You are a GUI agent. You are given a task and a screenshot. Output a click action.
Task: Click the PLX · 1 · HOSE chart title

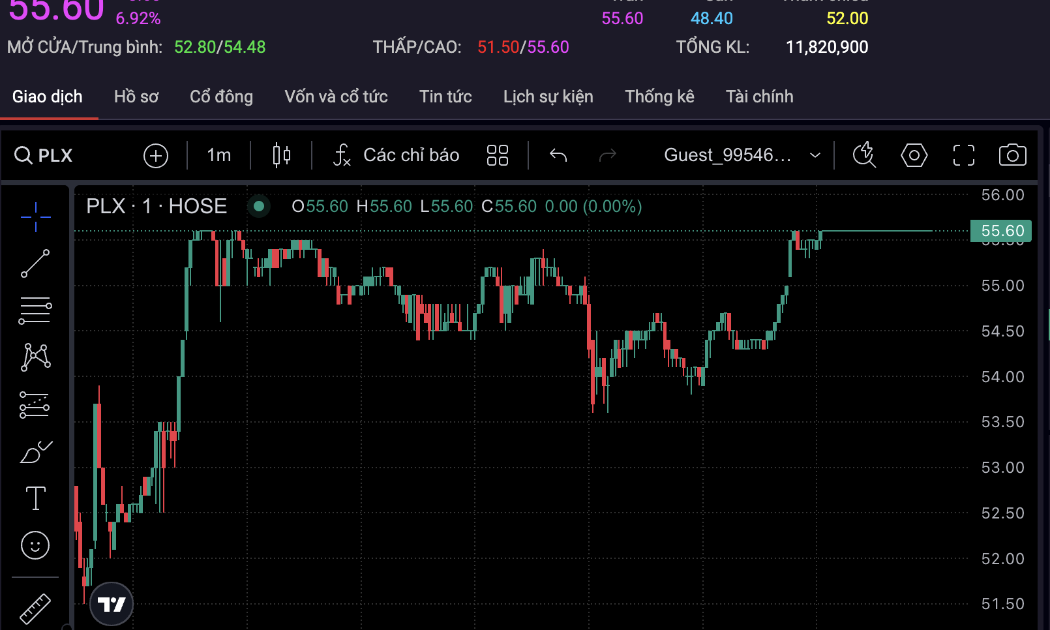point(157,206)
